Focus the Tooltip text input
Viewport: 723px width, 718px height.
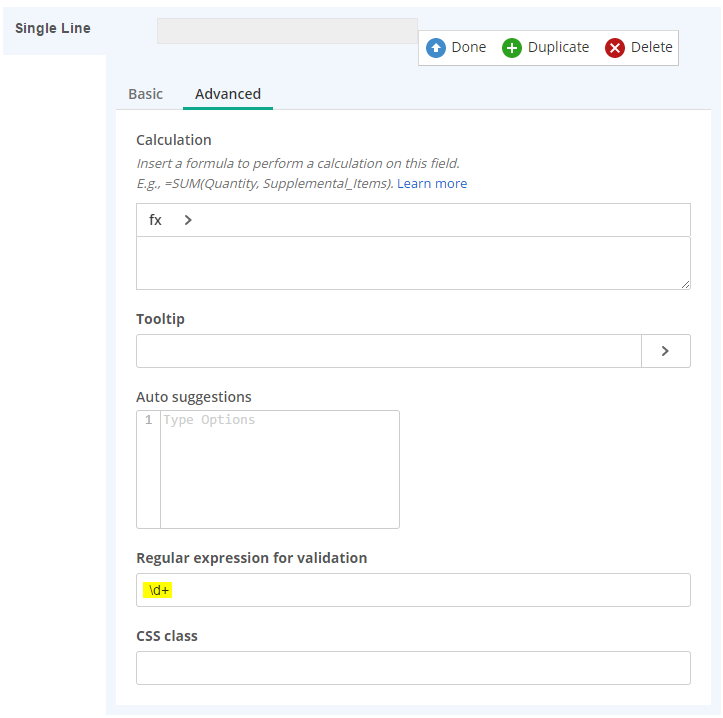pyautogui.click(x=389, y=351)
